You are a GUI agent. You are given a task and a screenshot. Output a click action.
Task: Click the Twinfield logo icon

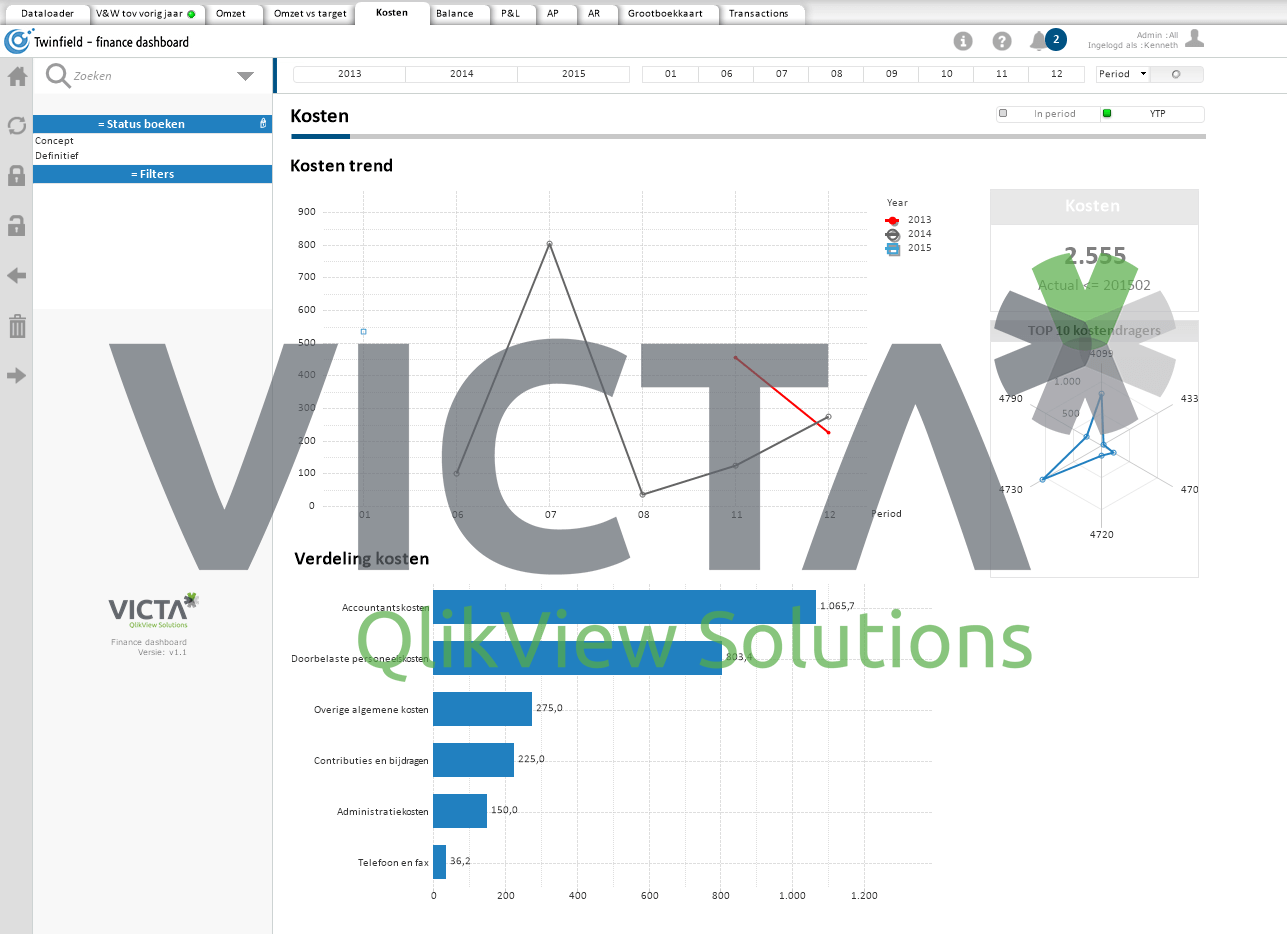(18, 41)
